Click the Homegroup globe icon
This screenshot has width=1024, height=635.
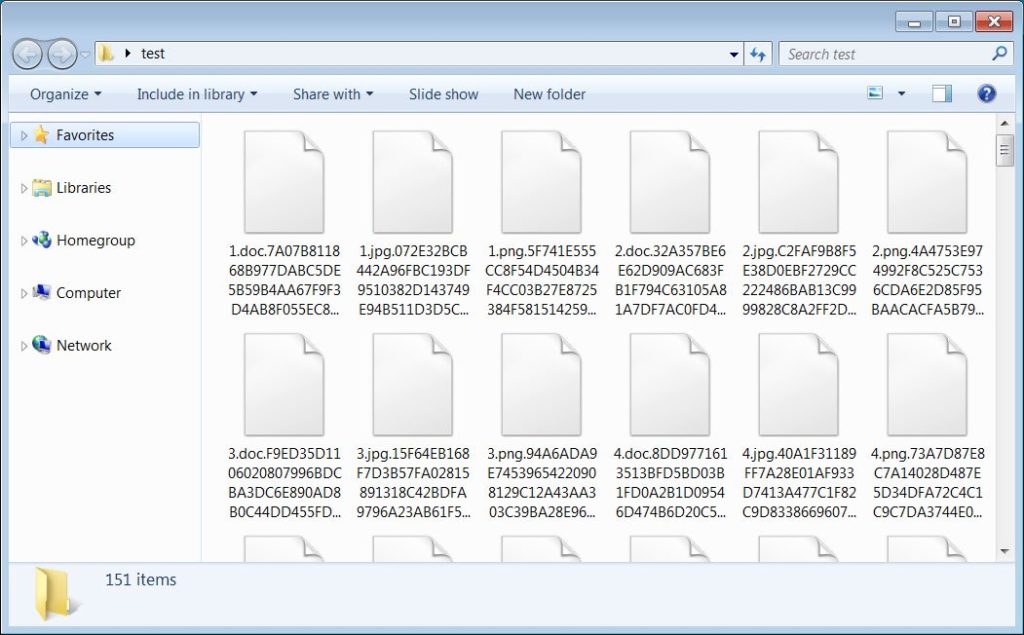point(41,240)
